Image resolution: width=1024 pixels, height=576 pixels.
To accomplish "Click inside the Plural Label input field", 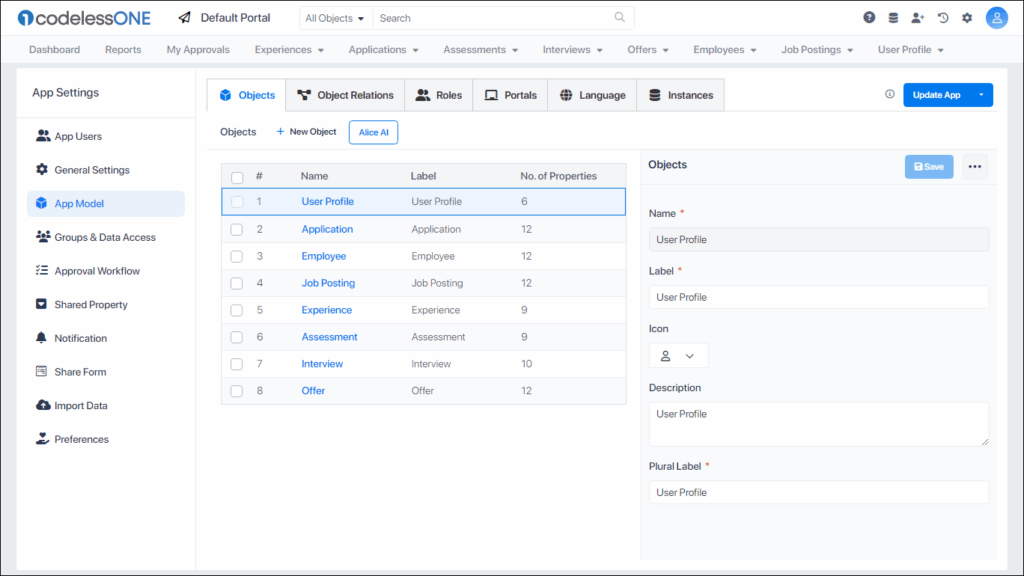I will pyautogui.click(x=818, y=492).
